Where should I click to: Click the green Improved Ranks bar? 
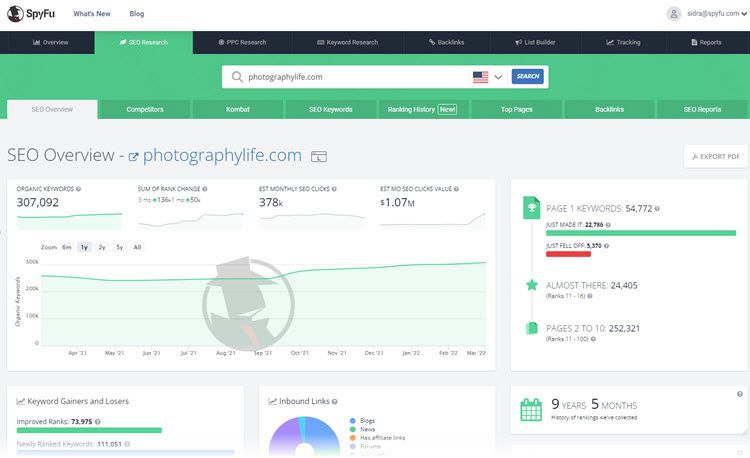[89, 430]
